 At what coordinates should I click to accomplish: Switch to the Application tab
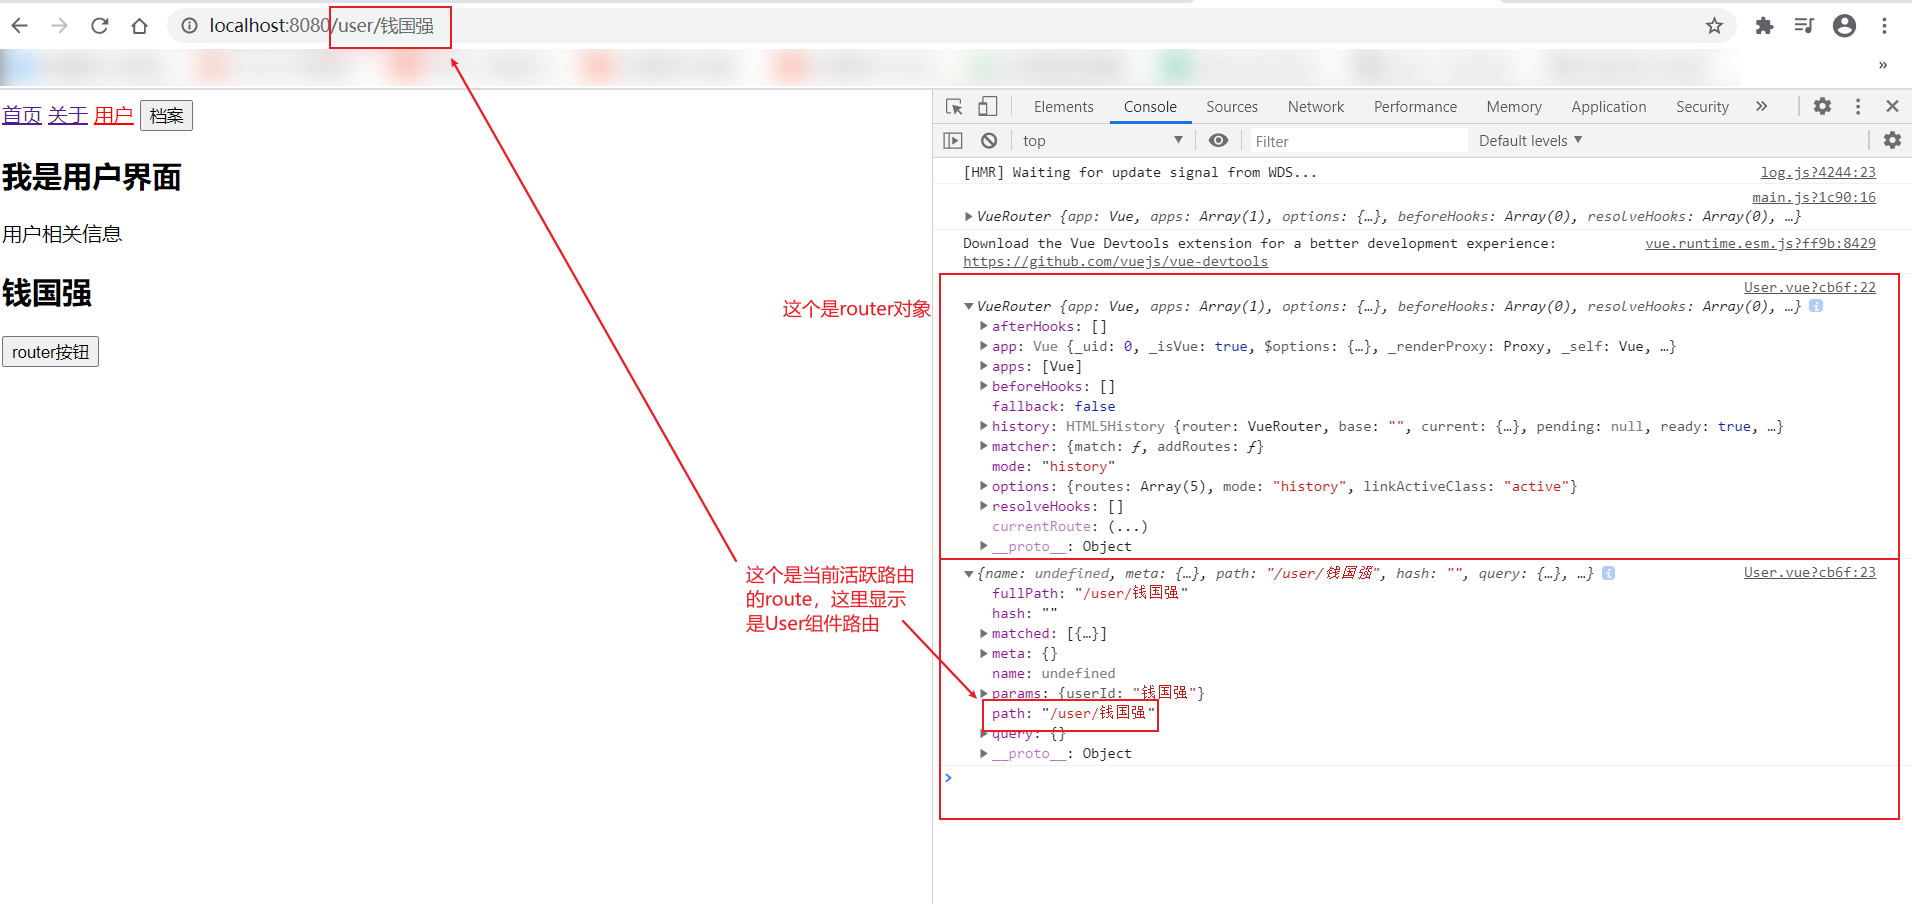1608,107
